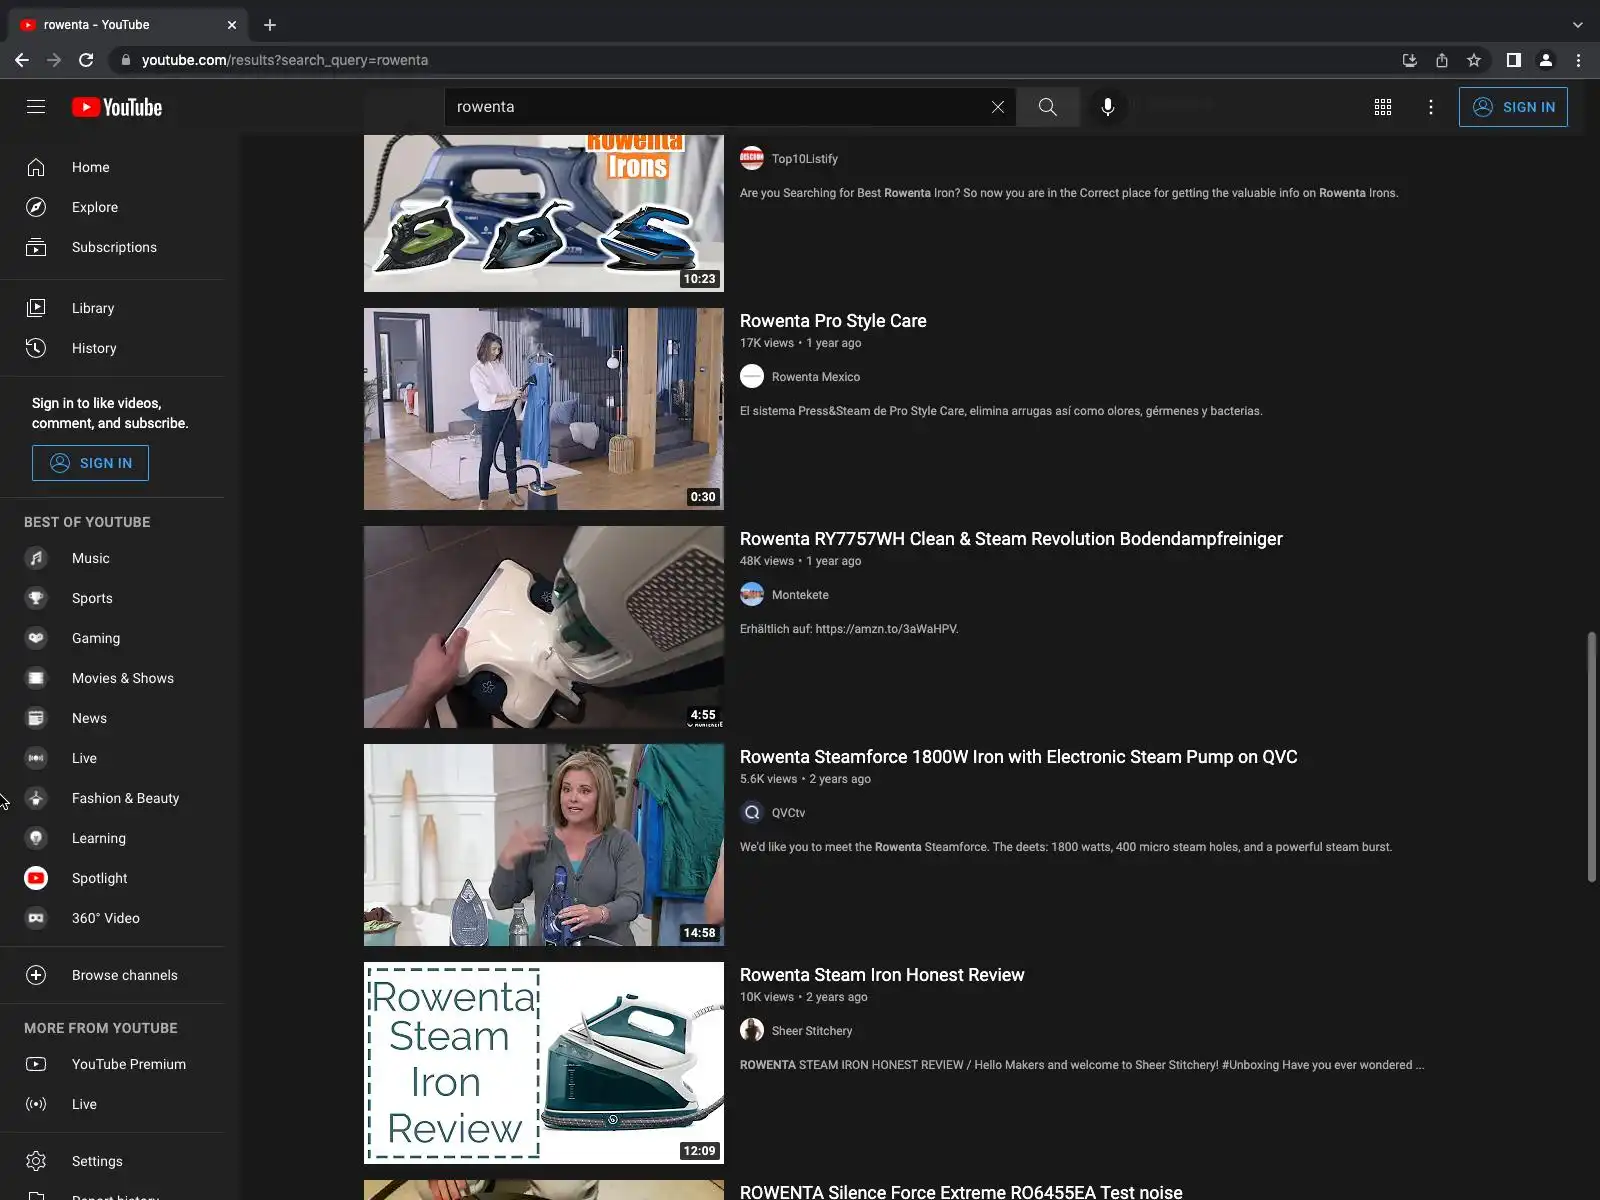Open Live under More from YouTube
The image size is (1600, 1200).
[112, 1104]
